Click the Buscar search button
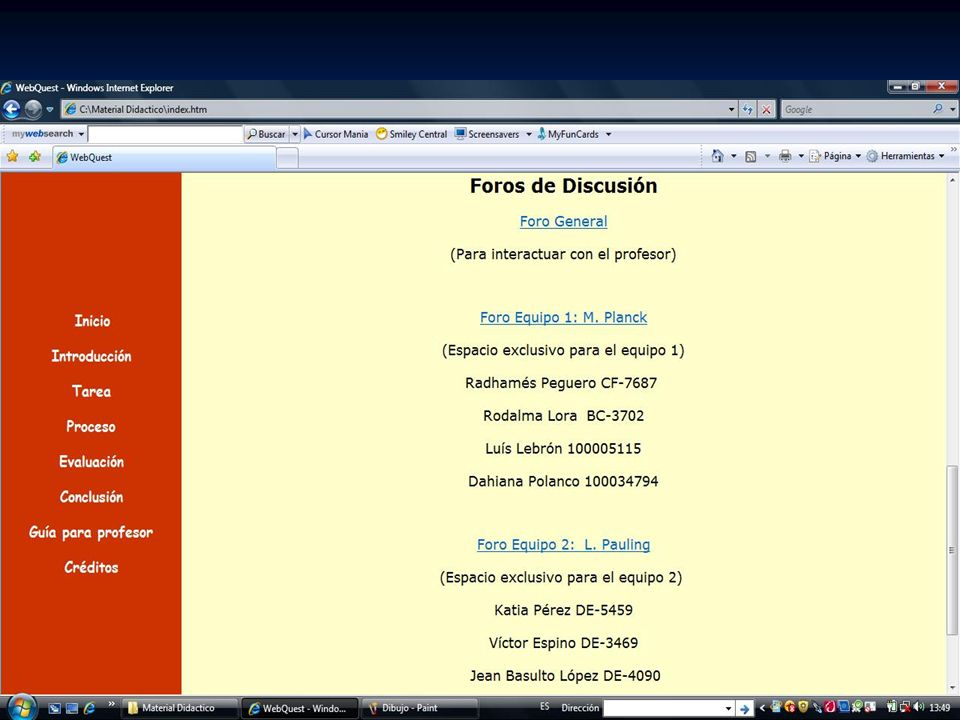Viewport: 960px width, 720px height. [266, 134]
